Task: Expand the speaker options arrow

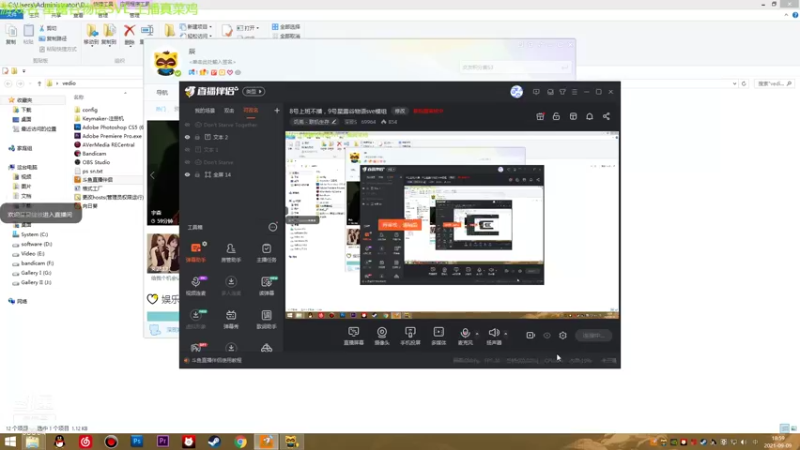Action: (506, 334)
